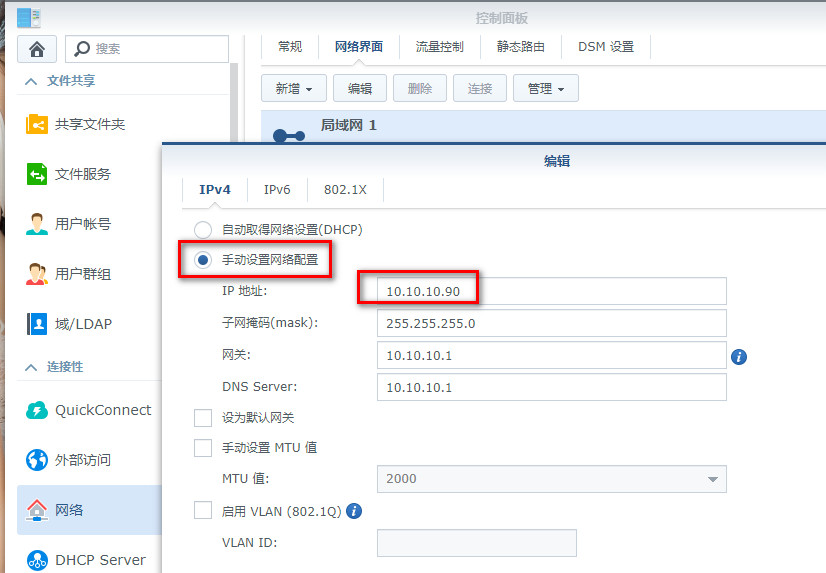Enable 启用 VLAN (802.1Q) checkbox
This screenshot has height=573, width=826.
coord(203,510)
